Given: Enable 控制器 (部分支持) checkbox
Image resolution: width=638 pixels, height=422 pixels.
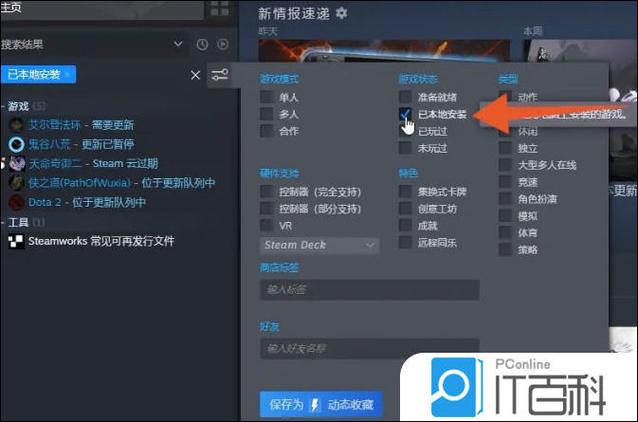Looking at the screenshot, I should coord(267,208).
